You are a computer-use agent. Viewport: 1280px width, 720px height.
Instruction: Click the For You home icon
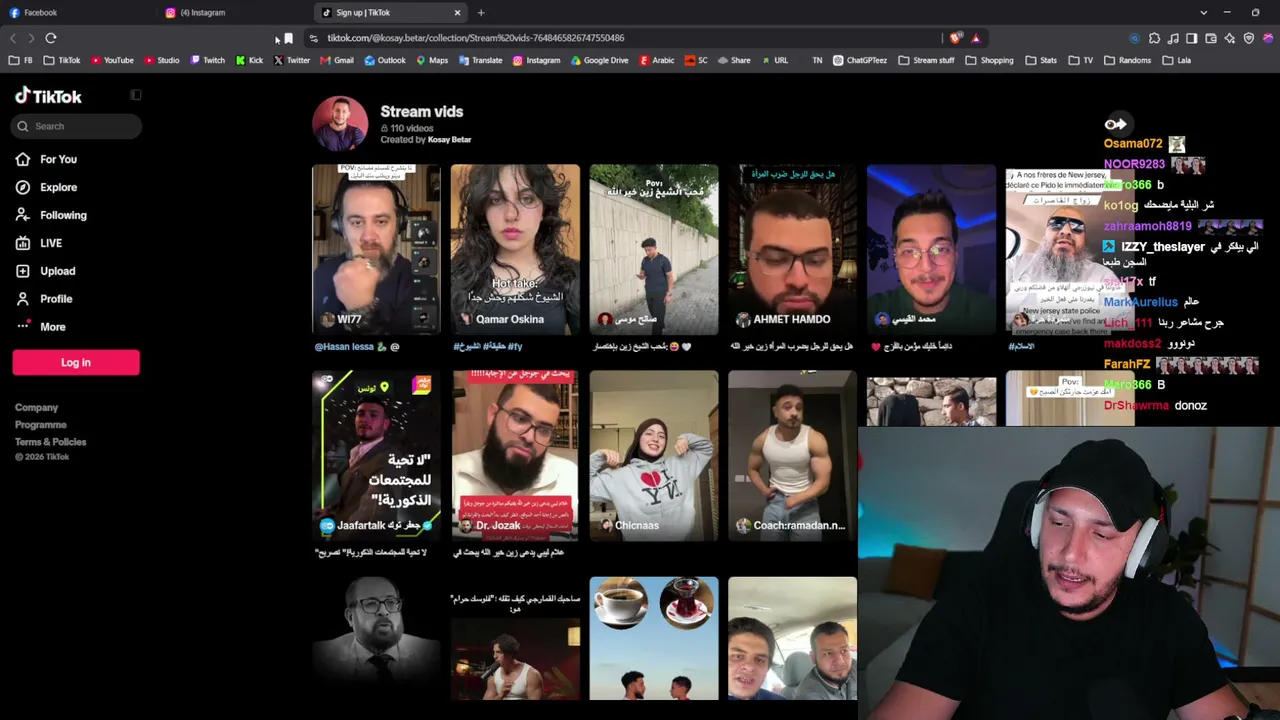(x=23, y=159)
